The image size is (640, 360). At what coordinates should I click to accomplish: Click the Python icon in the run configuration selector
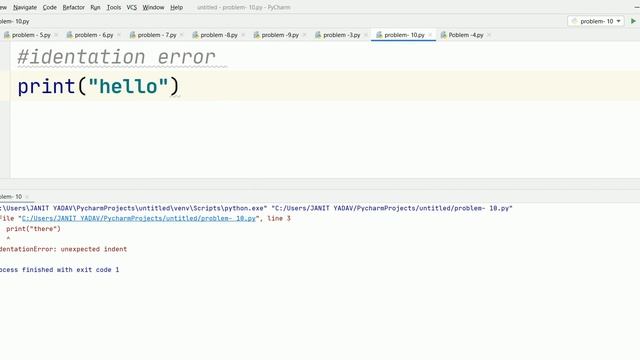574,21
